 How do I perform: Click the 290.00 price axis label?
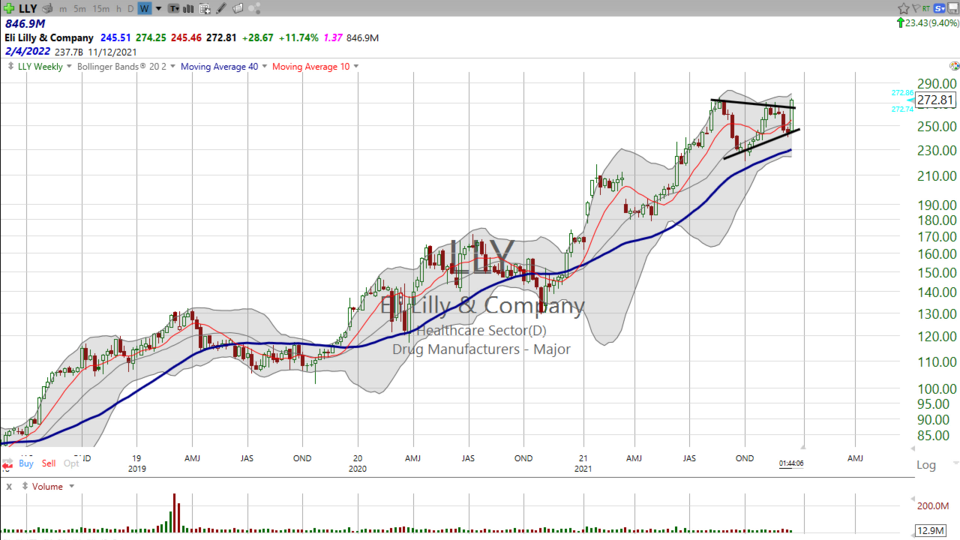pyautogui.click(x=937, y=84)
